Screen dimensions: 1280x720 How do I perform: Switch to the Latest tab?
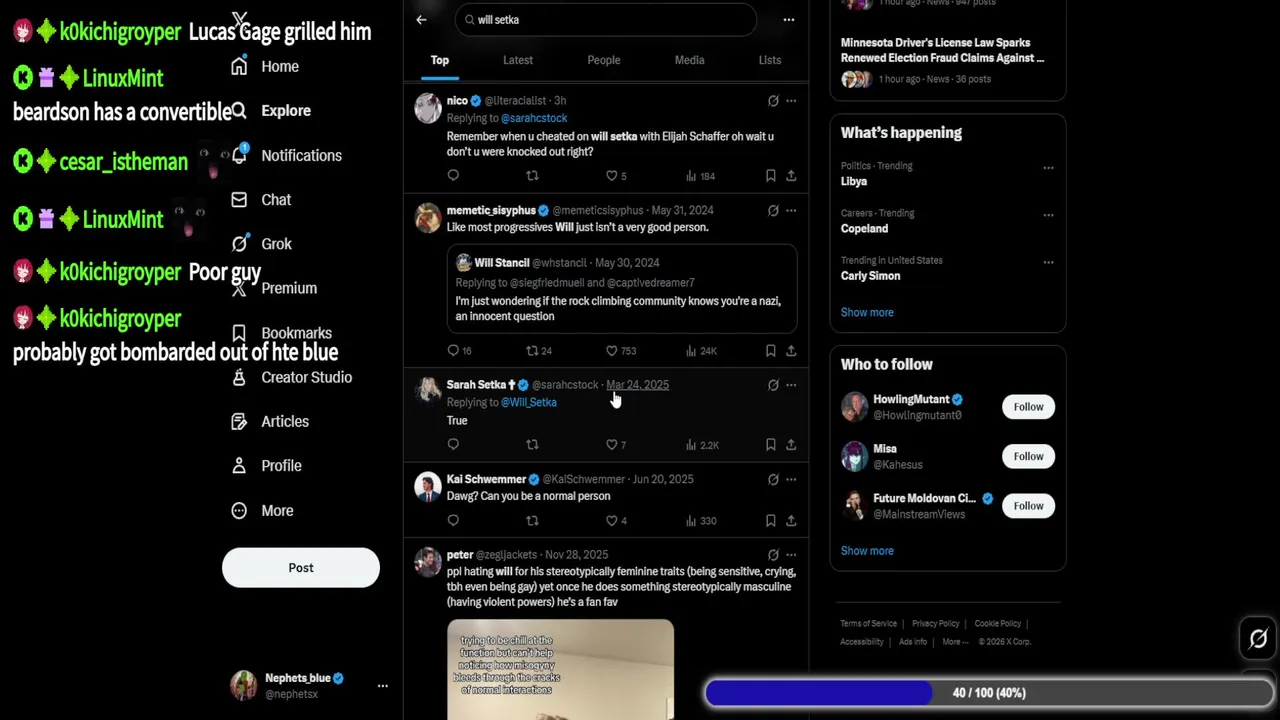pos(518,60)
